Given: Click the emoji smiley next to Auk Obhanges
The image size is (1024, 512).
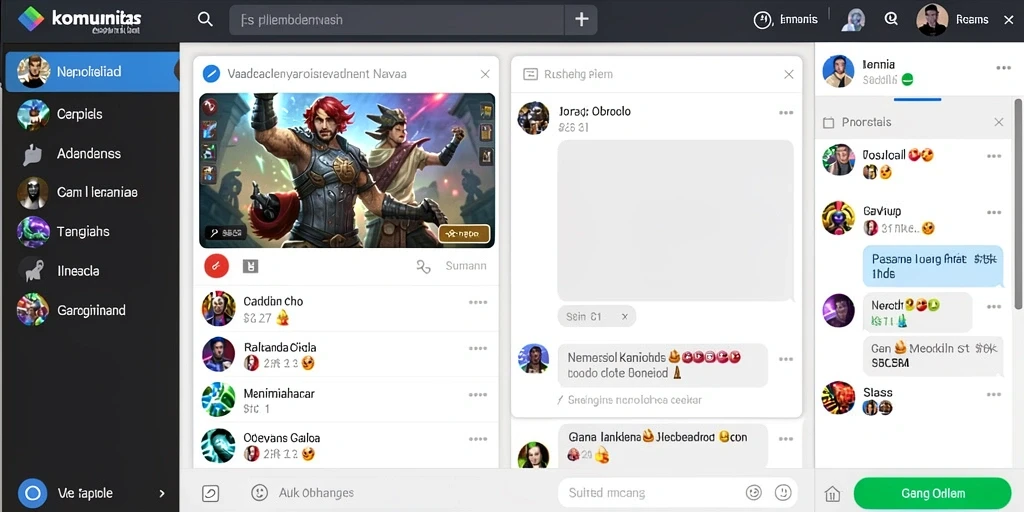Looking at the screenshot, I should [259, 492].
